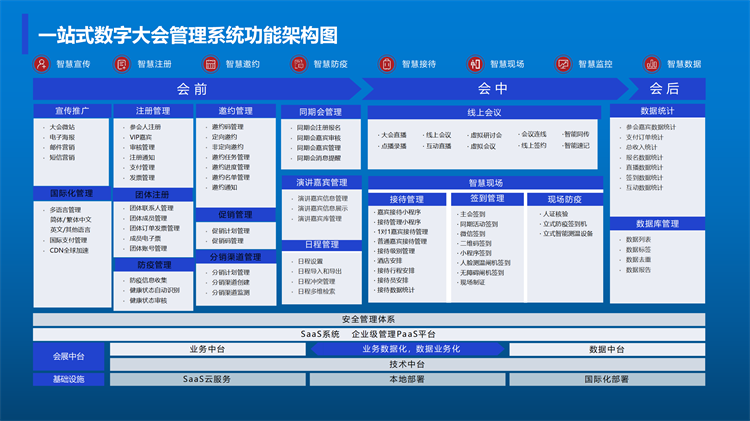The width and height of the screenshot is (750, 421).
Task: Select the 会前 phase arrow
Action: 197,89
